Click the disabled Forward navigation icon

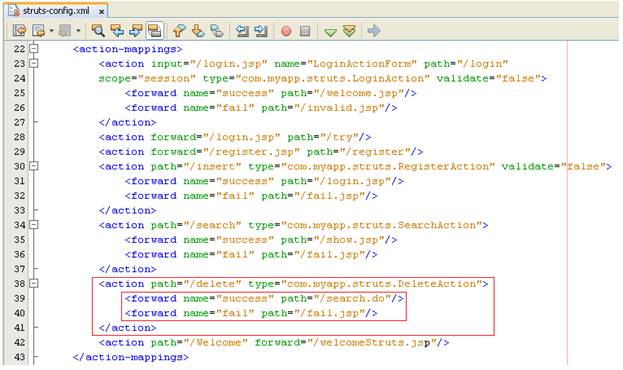(x=65, y=31)
